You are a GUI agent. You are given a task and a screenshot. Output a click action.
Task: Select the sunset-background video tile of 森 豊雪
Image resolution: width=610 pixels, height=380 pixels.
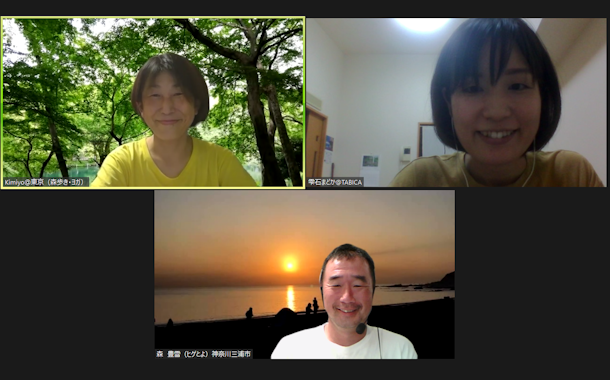click(305, 274)
